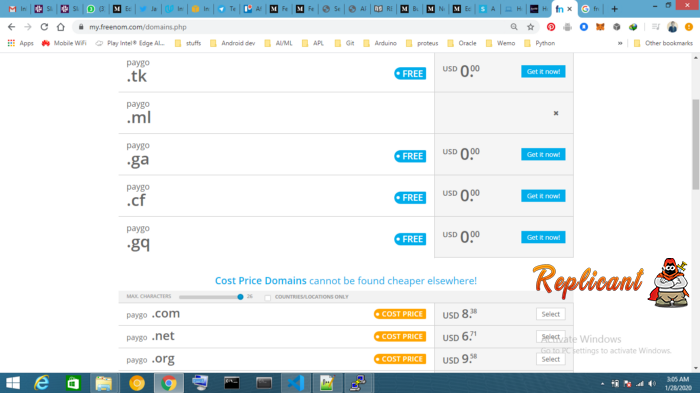Image resolution: width=700 pixels, height=393 pixels.
Task: Open the Windows Store taskbar icon
Action: pyautogui.click(x=73, y=383)
